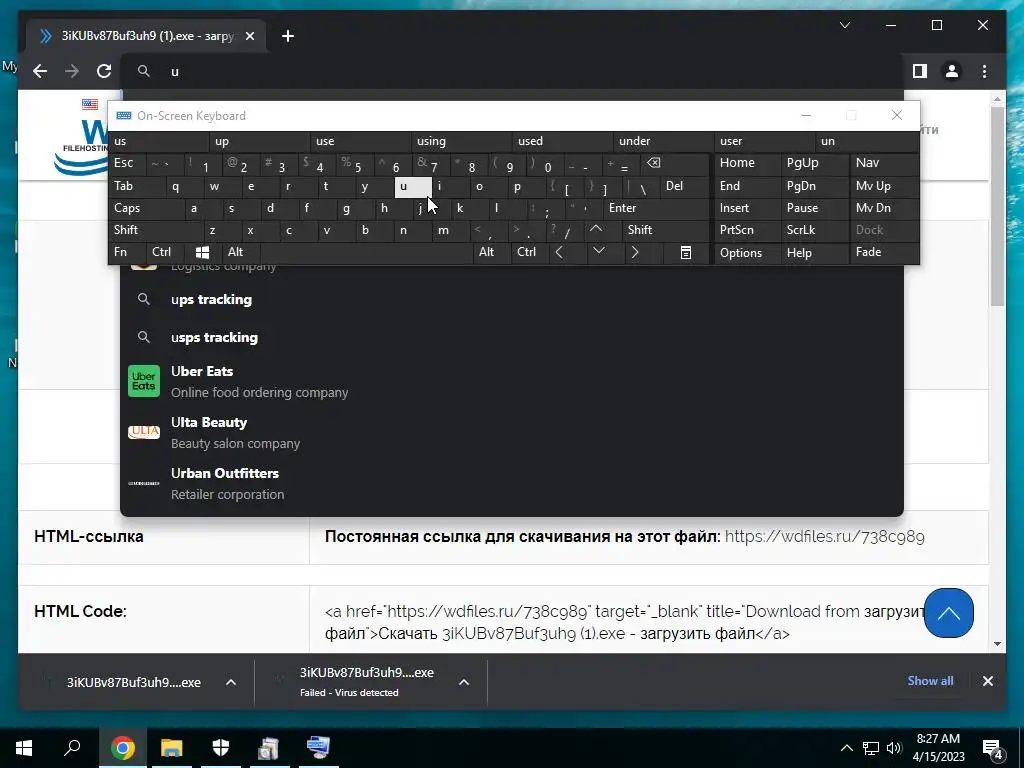Choose the Uber Eats suggestion

[512, 381]
